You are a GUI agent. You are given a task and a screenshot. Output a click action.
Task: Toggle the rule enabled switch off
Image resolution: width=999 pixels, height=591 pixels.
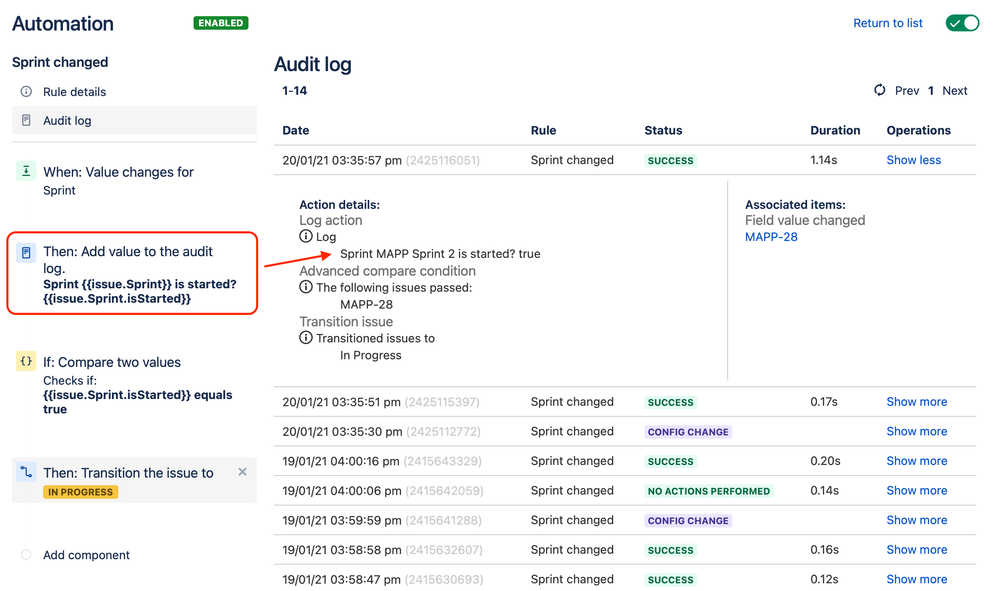point(962,23)
